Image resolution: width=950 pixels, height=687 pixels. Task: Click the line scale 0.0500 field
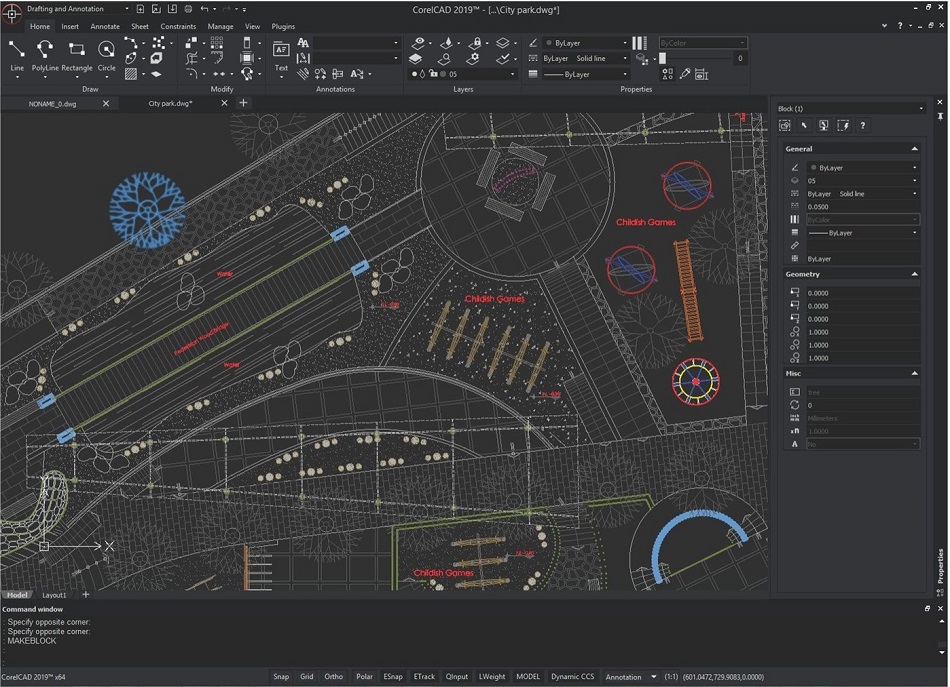click(863, 207)
